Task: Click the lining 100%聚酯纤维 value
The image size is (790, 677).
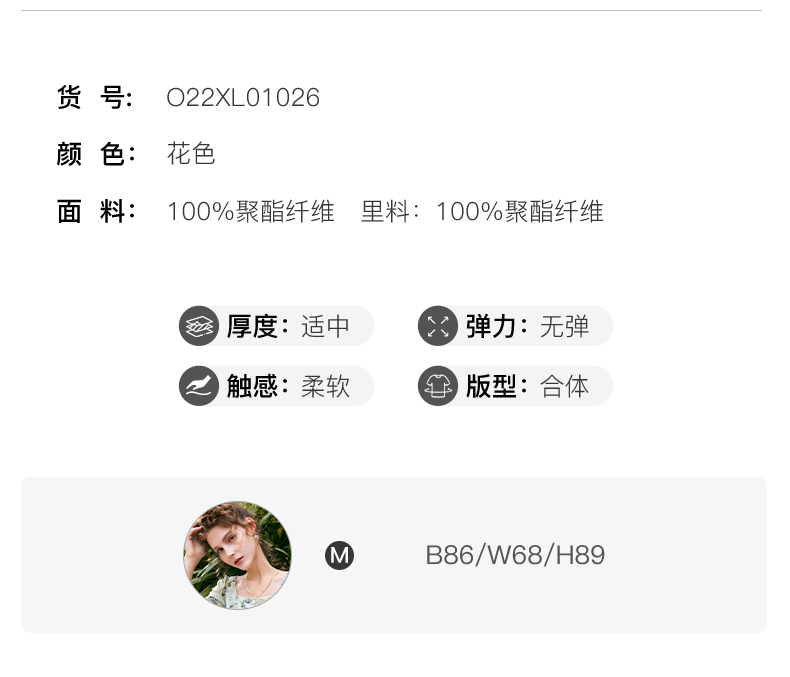Action: tap(519, 212)
